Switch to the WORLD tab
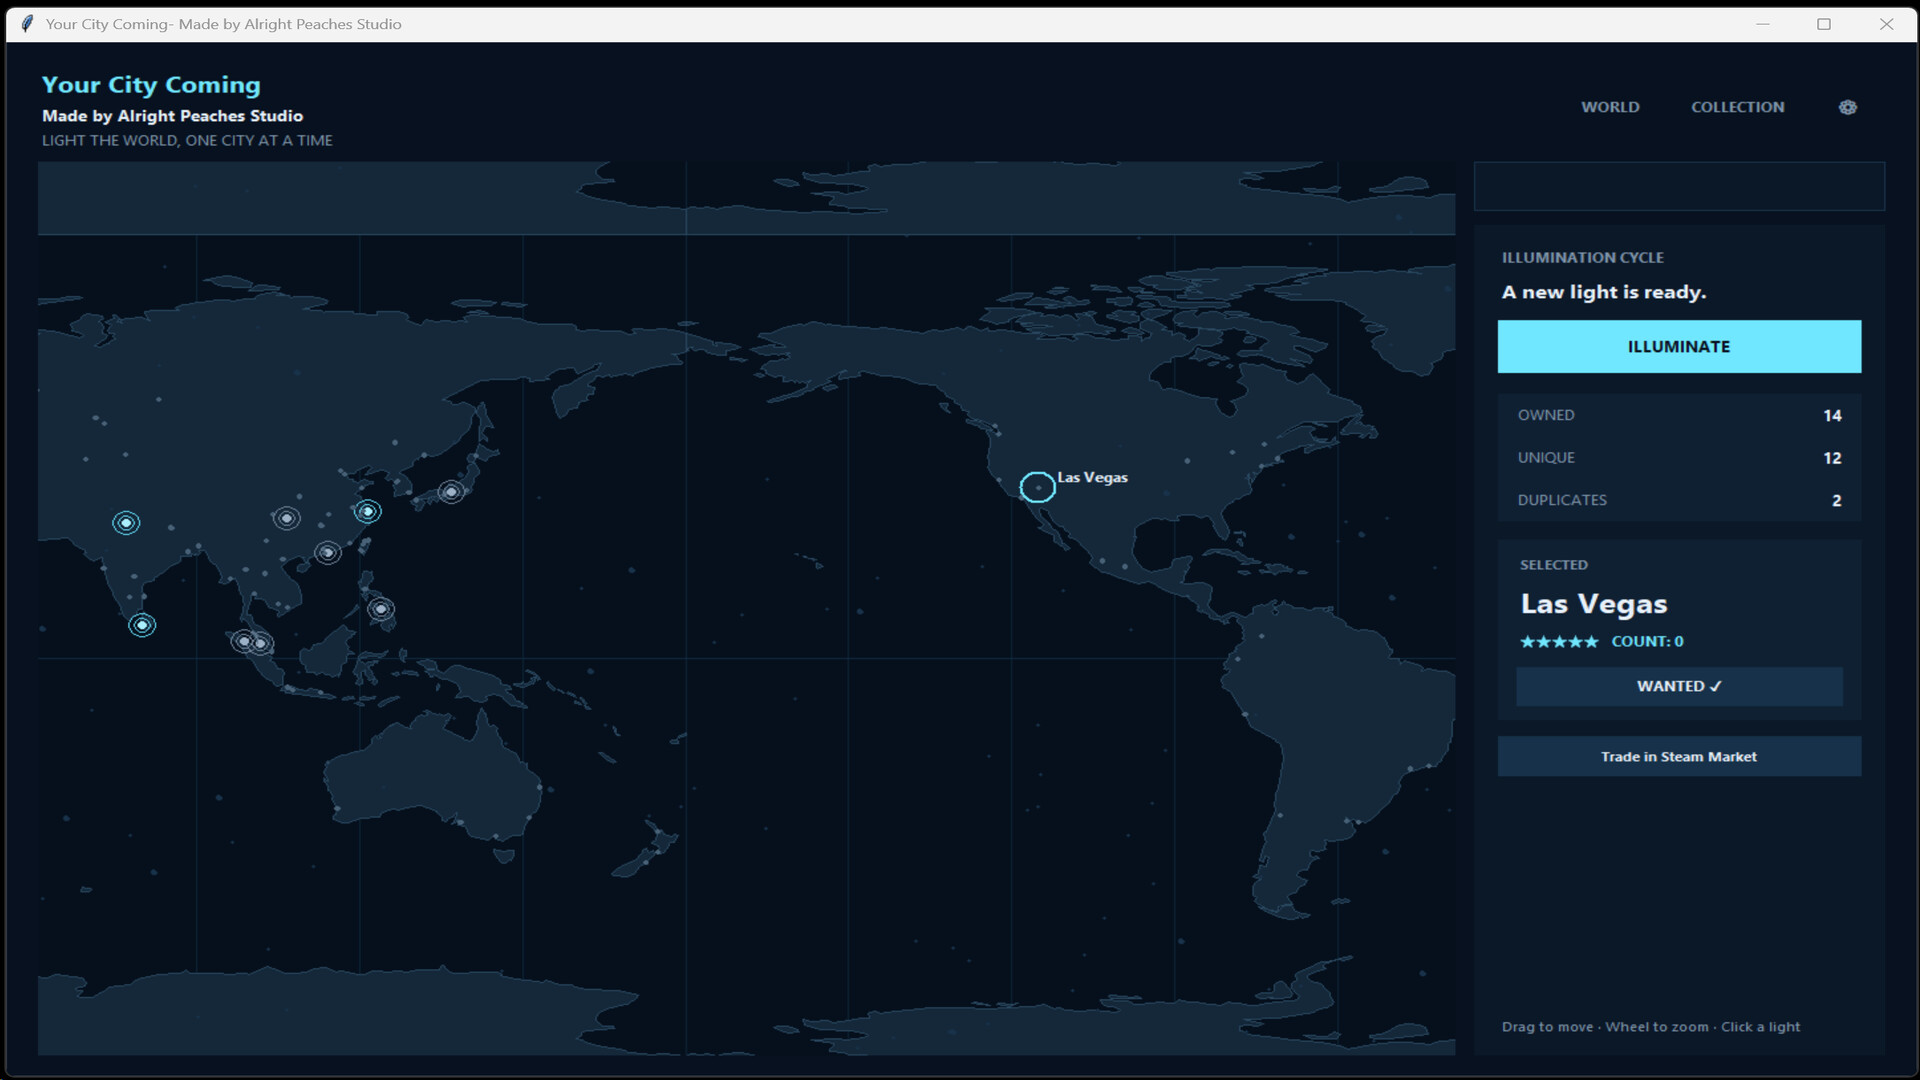 click(1610, 107)
